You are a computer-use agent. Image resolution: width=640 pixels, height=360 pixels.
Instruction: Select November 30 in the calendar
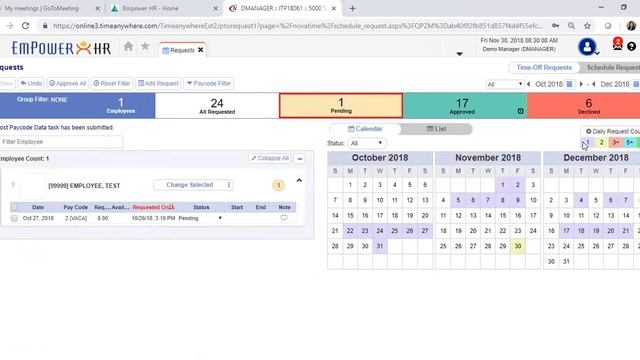[518, 246]
